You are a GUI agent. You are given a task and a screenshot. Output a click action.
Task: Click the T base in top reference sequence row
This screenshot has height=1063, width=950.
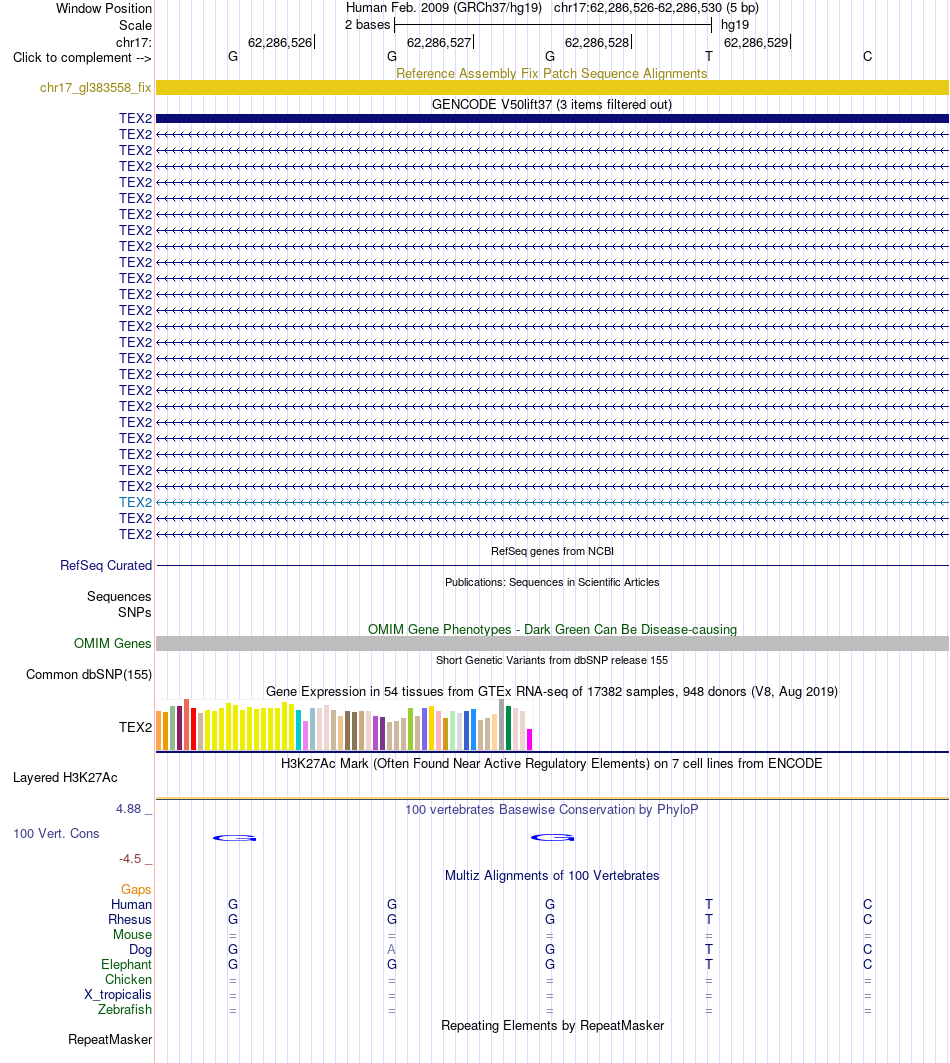709,56
